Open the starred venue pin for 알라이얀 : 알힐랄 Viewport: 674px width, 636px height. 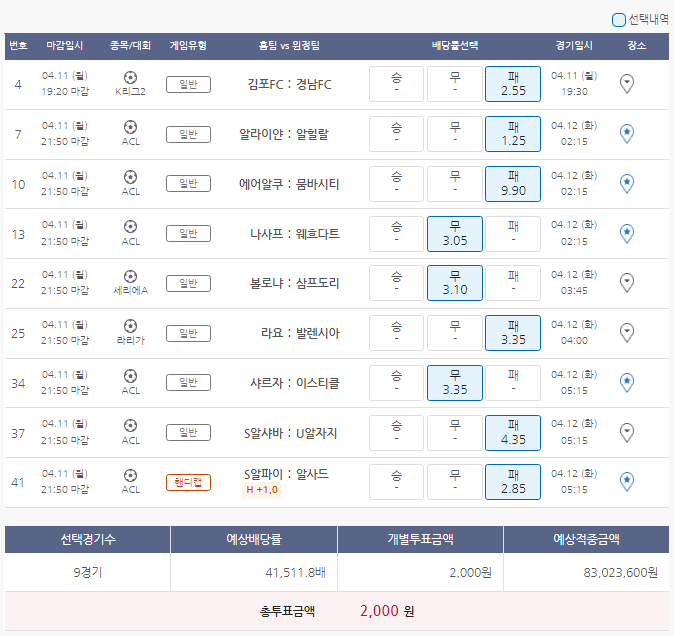point(627,134)
